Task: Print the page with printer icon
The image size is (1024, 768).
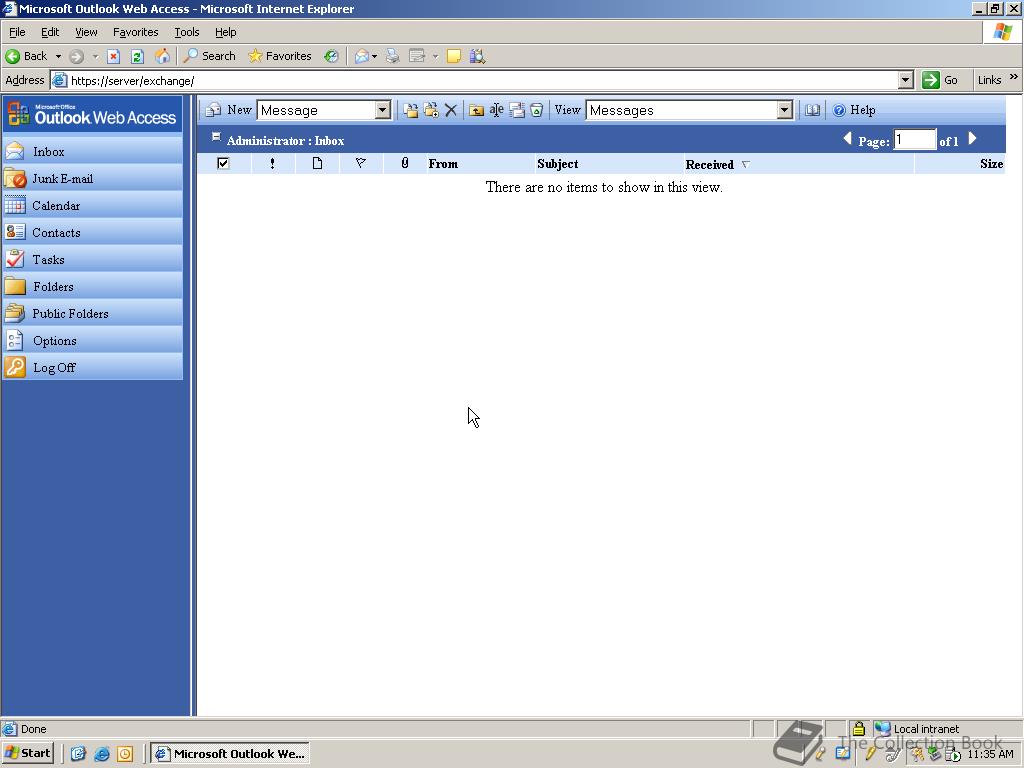Action: (x=392, y=56)
